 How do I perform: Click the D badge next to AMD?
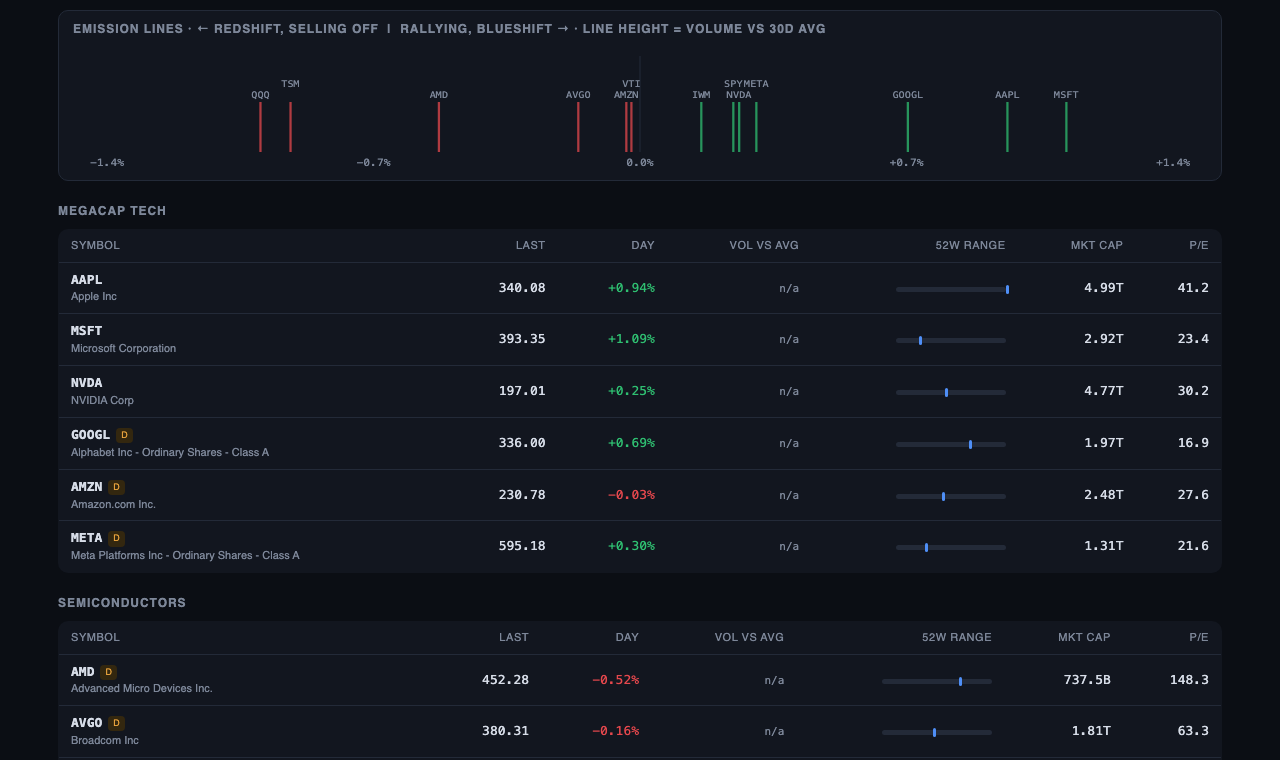108,672
